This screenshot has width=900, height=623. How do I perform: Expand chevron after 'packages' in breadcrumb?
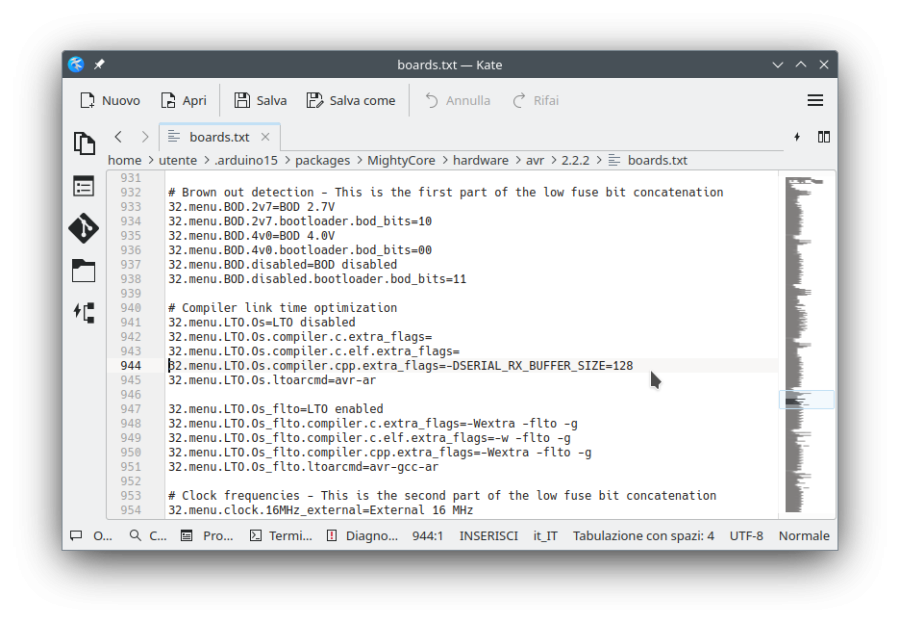359,160
